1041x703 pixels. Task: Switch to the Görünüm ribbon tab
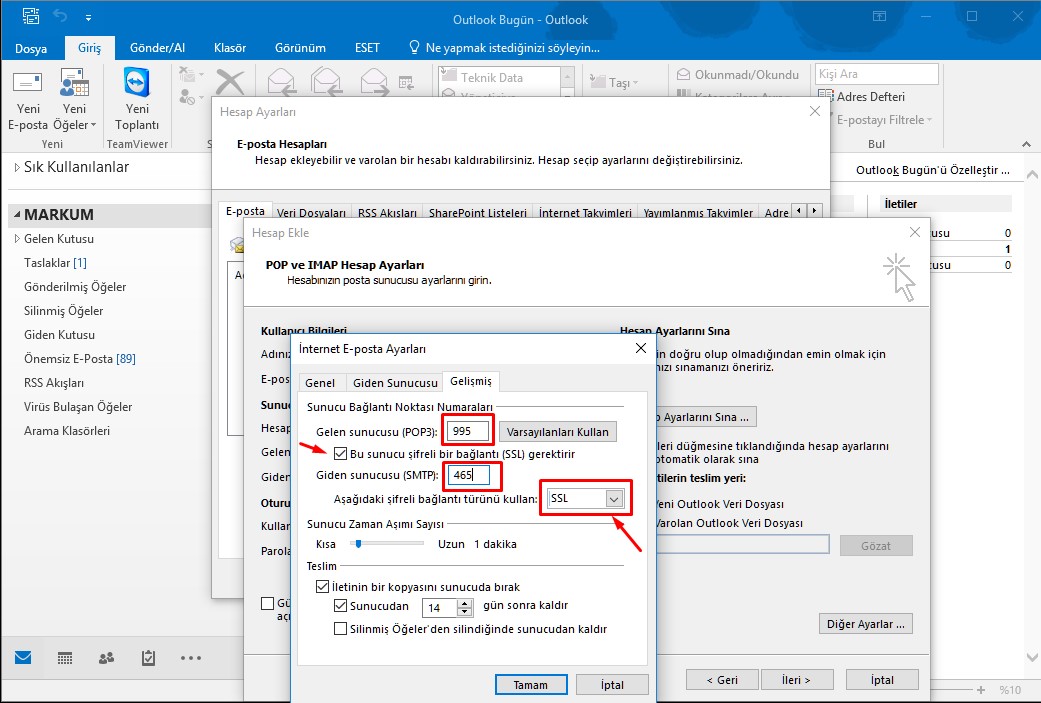[300, 48]
